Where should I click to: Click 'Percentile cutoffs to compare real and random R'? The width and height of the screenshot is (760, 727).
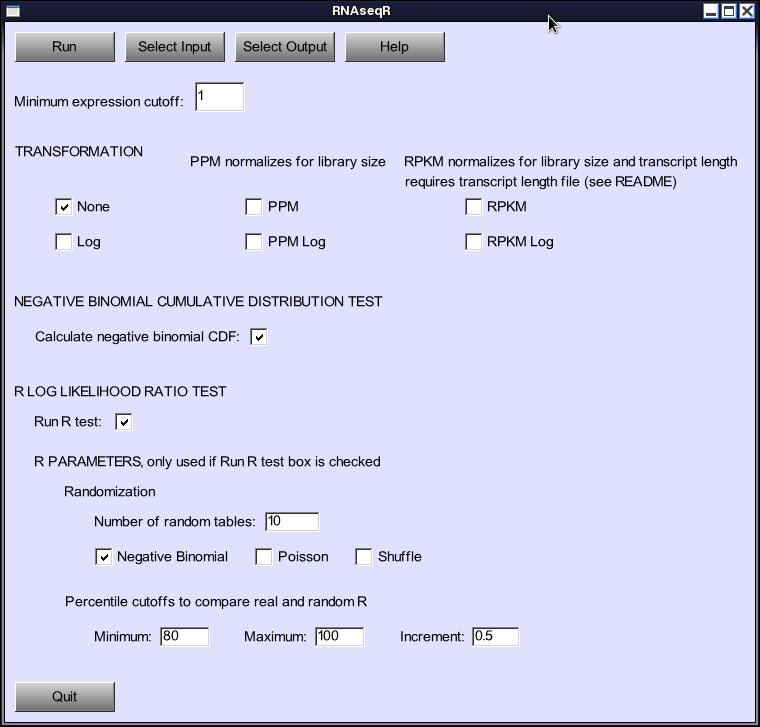click(x=216, y=602)
